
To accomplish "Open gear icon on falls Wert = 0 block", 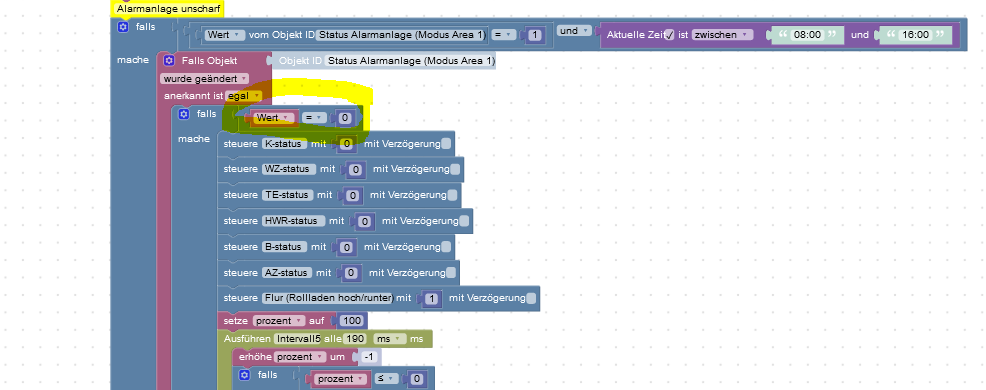I will pos(184,114).
